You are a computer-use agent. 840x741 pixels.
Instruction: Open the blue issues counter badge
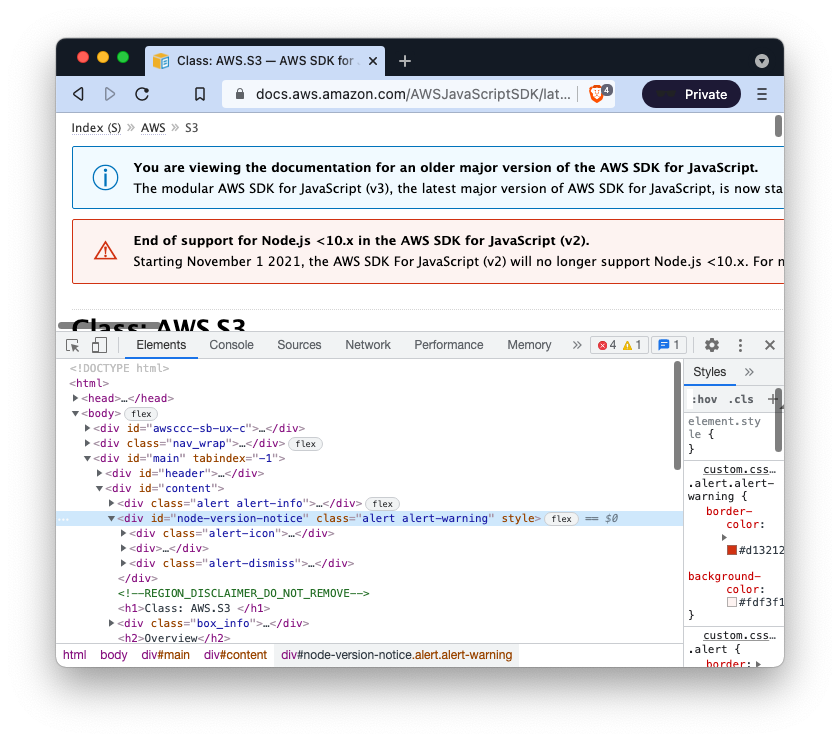[669, 345]
